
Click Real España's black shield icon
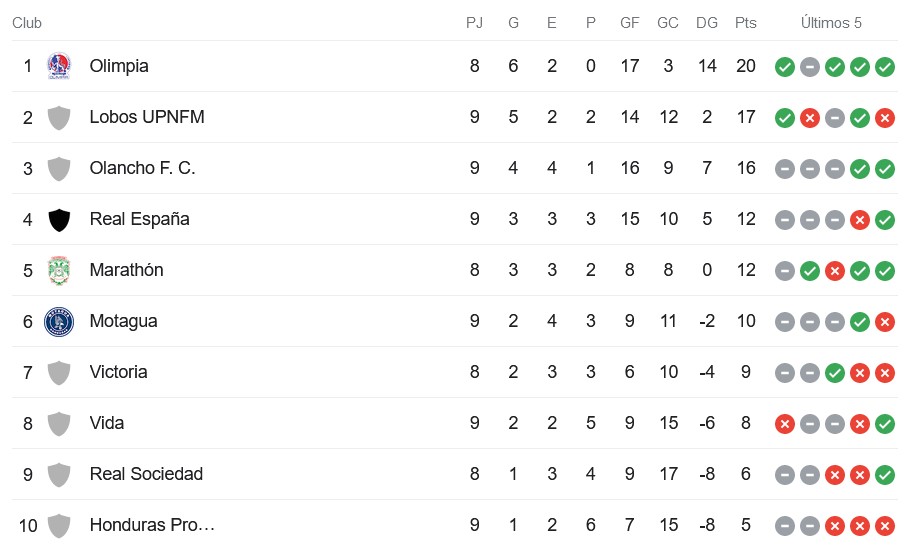[x=59, y=220]
